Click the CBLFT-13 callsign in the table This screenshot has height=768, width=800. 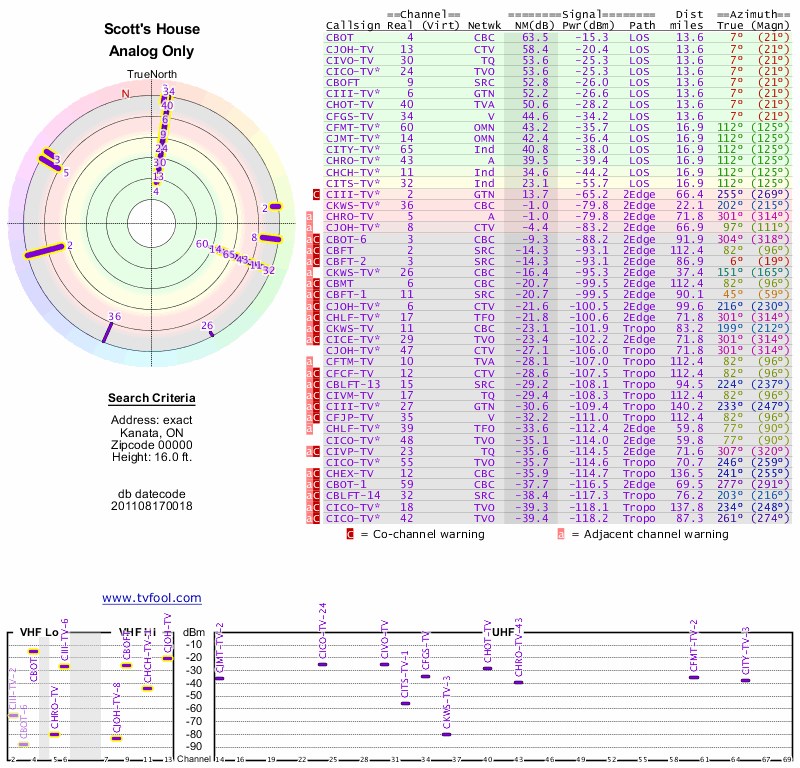[x=353, y=384]
